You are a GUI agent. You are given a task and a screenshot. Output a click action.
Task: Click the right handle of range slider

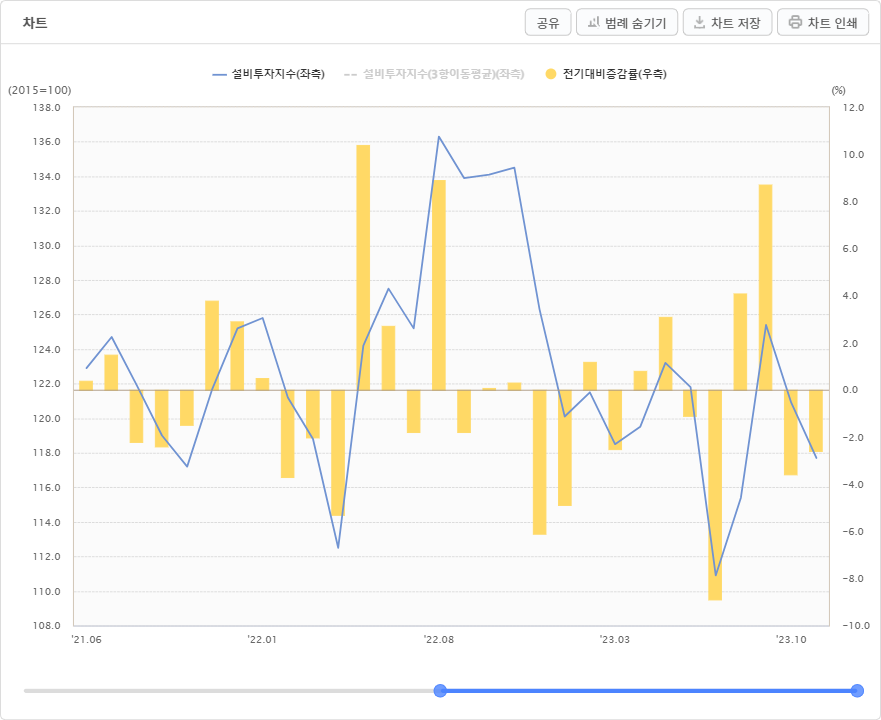pyautogui.click(x=857, y=691)
